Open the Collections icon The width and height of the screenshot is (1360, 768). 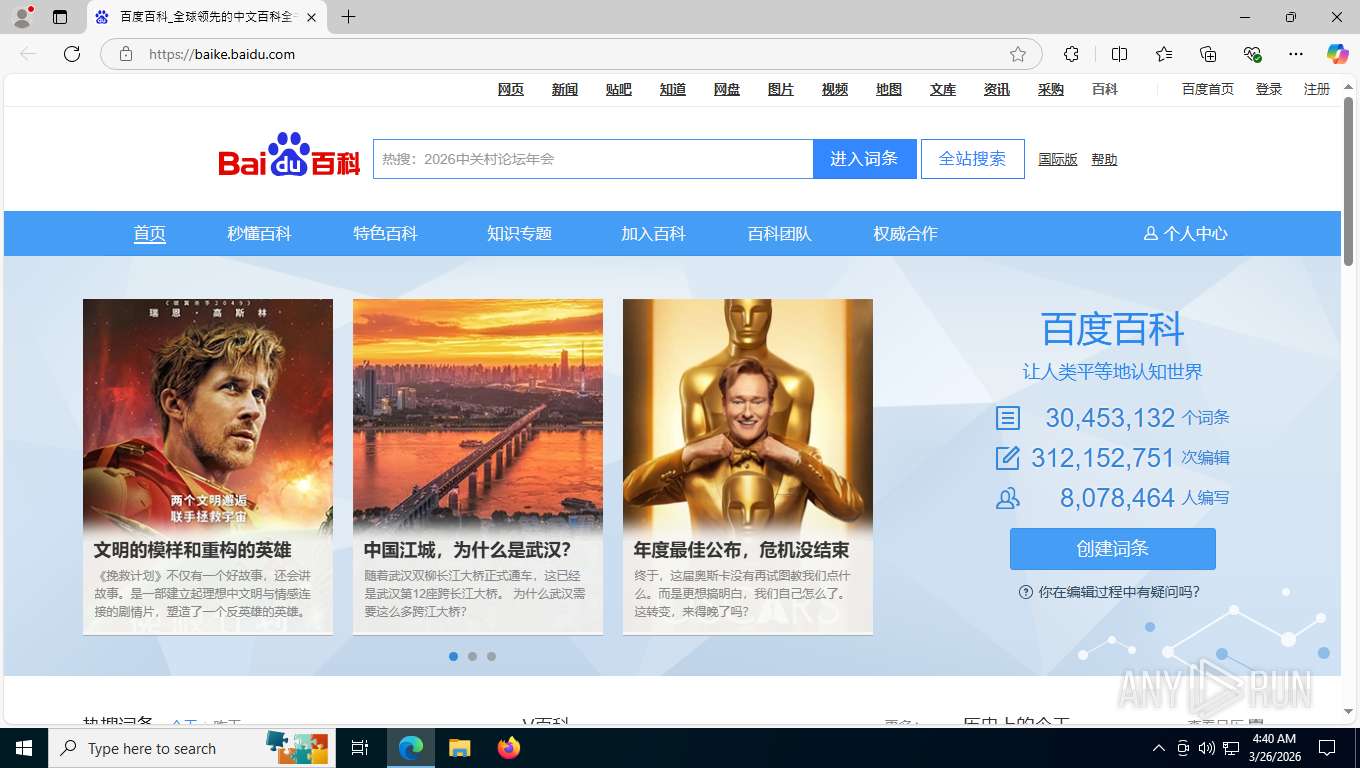point(1208,54)
